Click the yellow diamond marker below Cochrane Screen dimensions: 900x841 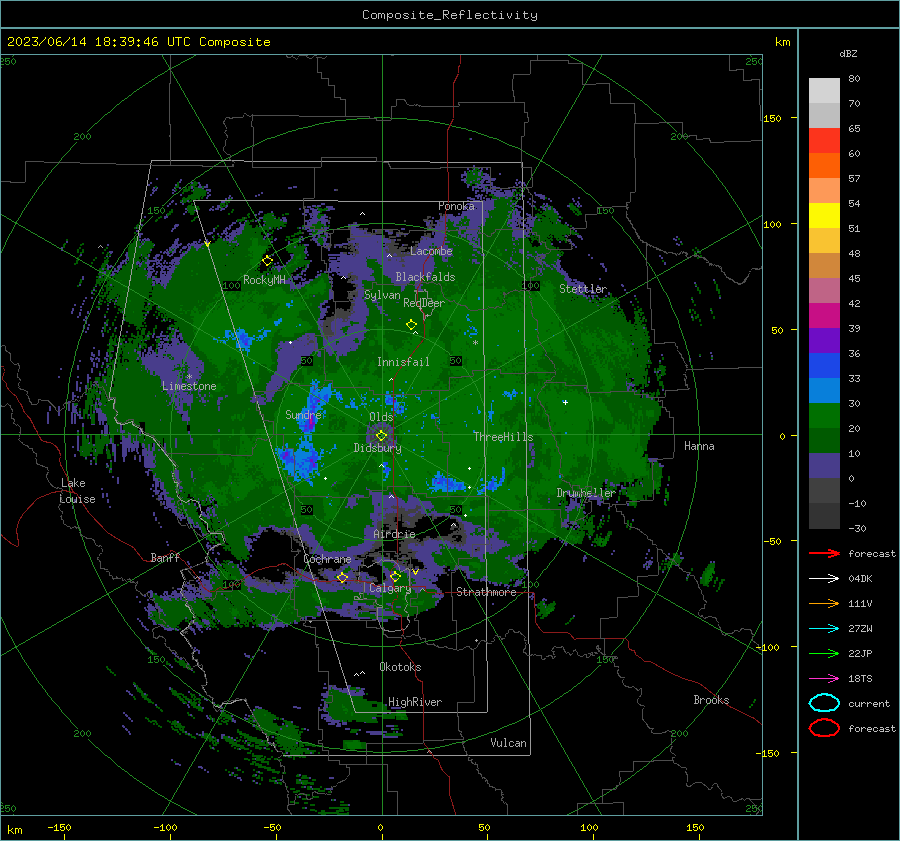[x=343, y=577]
